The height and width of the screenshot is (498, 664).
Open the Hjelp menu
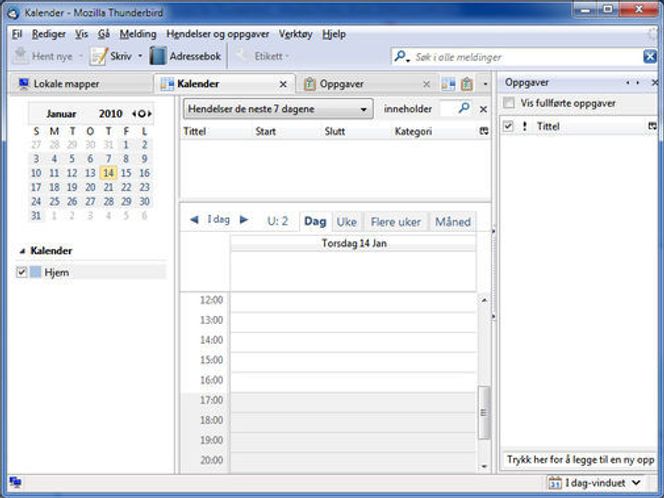pos(334,34)
